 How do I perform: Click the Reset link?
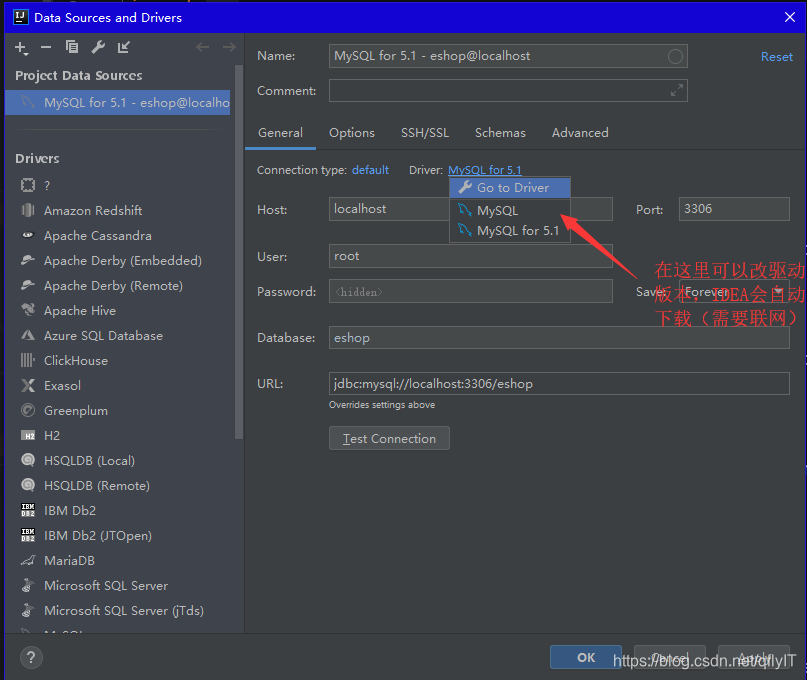tap(777, 57)
